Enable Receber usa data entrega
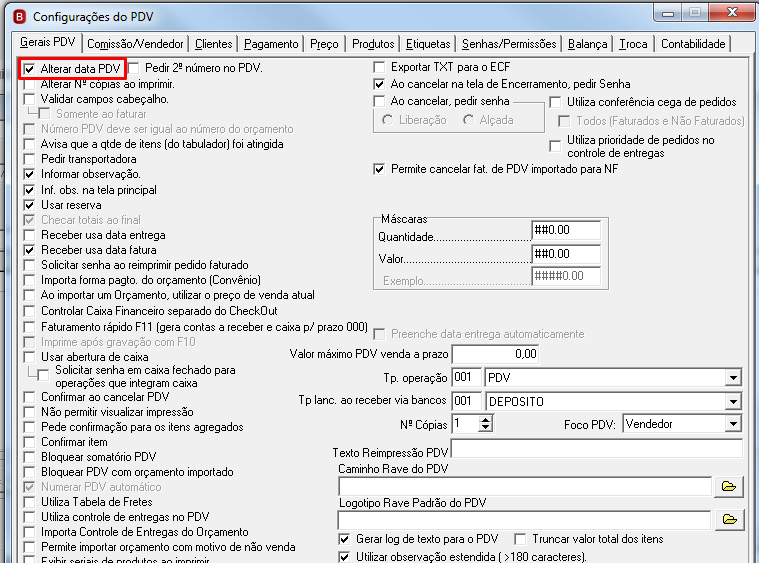This screenshot has width=759, height=563. [30, 235]
